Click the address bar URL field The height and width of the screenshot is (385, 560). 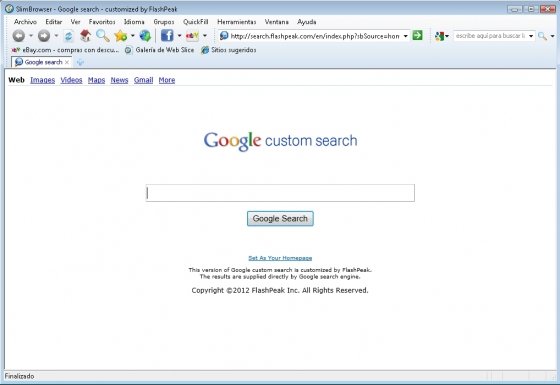pyautogui.click(x=315, y=36)
